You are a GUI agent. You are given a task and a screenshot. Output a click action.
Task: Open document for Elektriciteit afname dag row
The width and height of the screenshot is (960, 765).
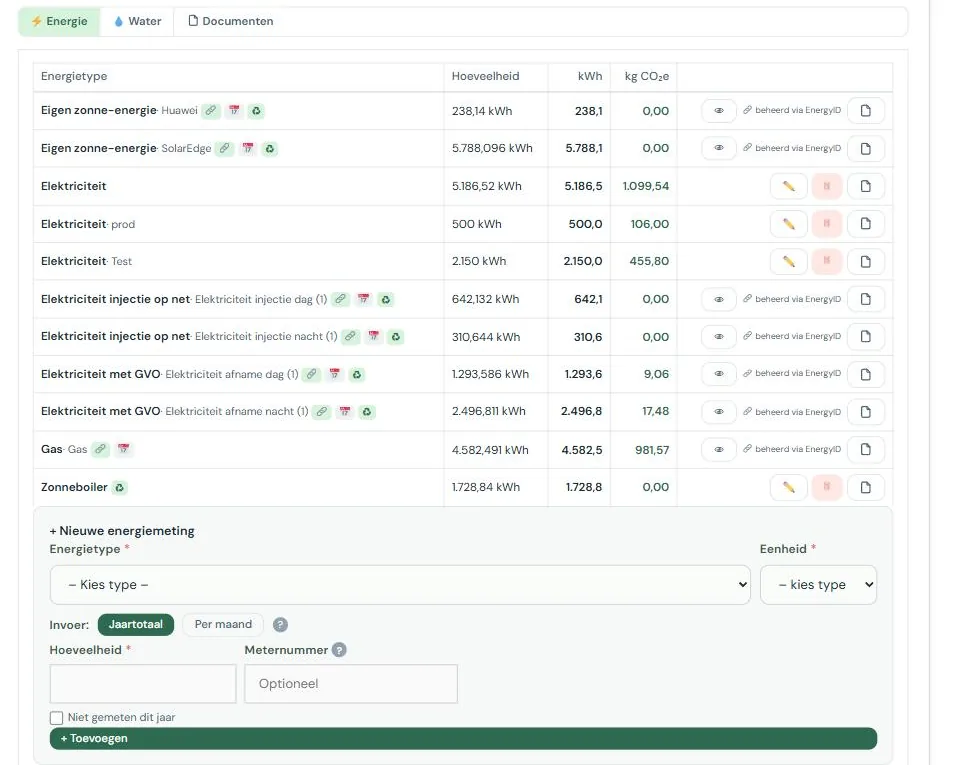866,374
